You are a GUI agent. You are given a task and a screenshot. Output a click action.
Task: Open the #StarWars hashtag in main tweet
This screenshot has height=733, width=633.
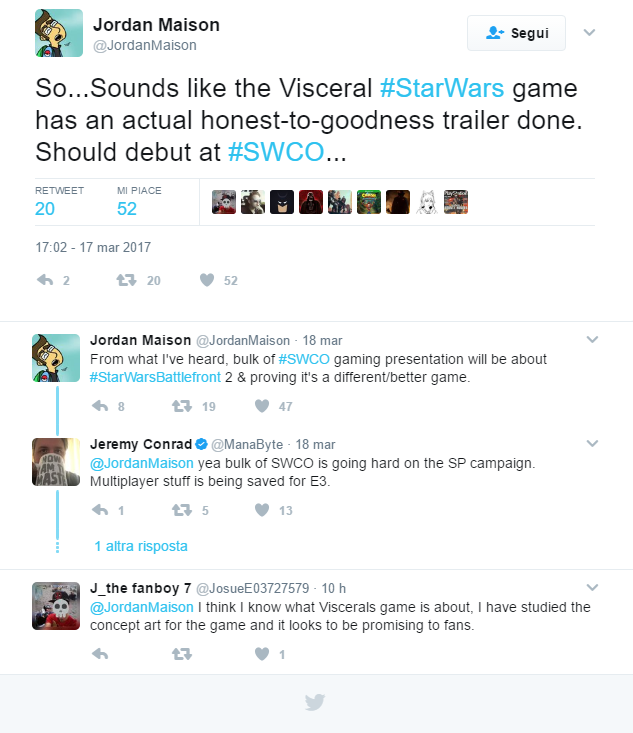coord(443,88)
